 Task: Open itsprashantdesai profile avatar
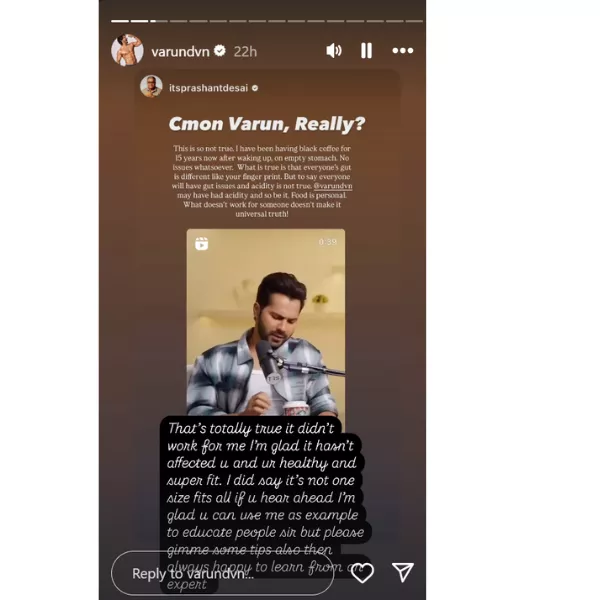(151, 86)
